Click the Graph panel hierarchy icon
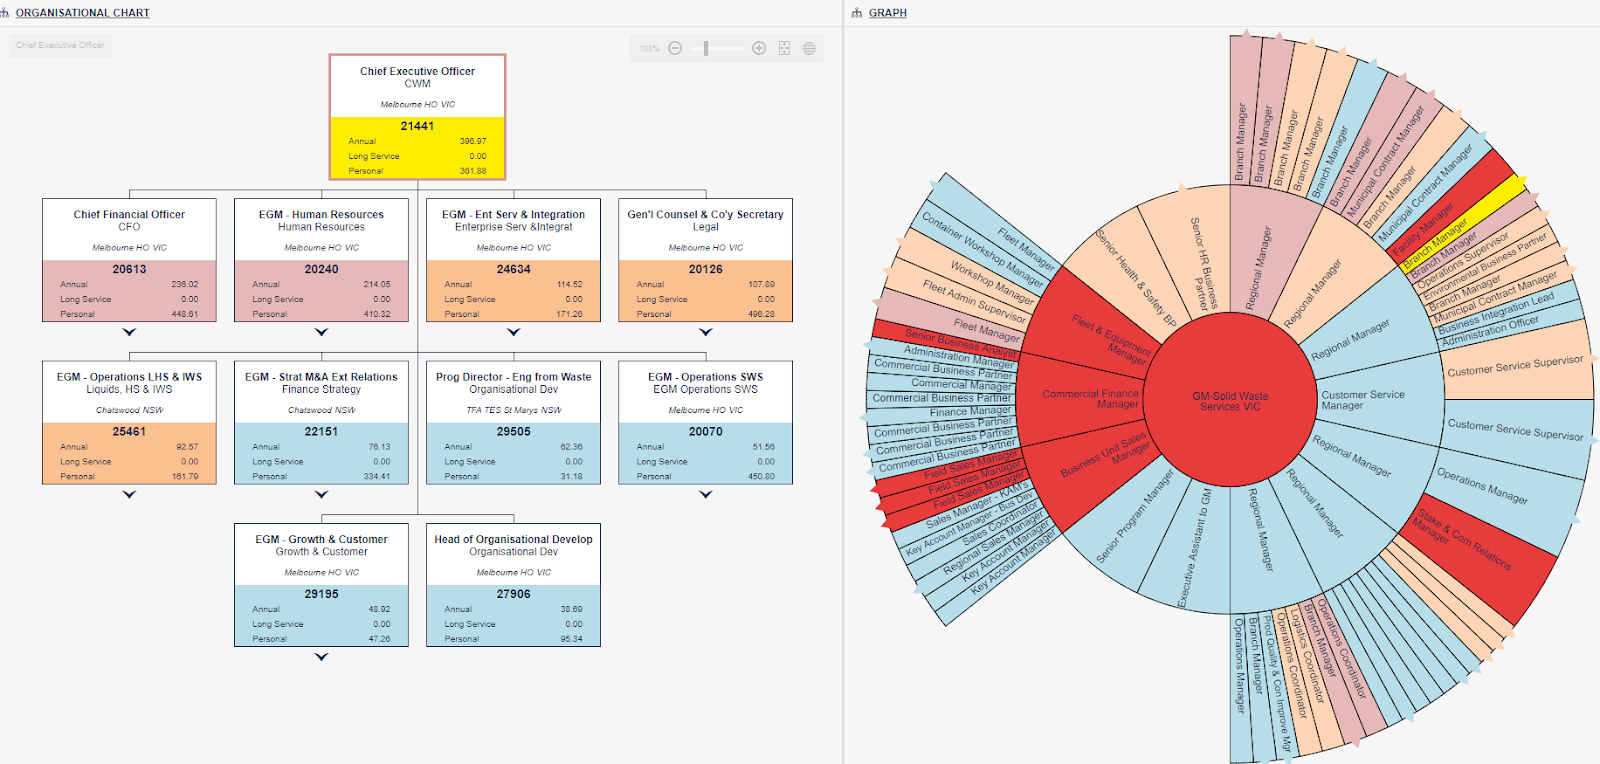This screenshot has height=764, width=1600. 857,13
